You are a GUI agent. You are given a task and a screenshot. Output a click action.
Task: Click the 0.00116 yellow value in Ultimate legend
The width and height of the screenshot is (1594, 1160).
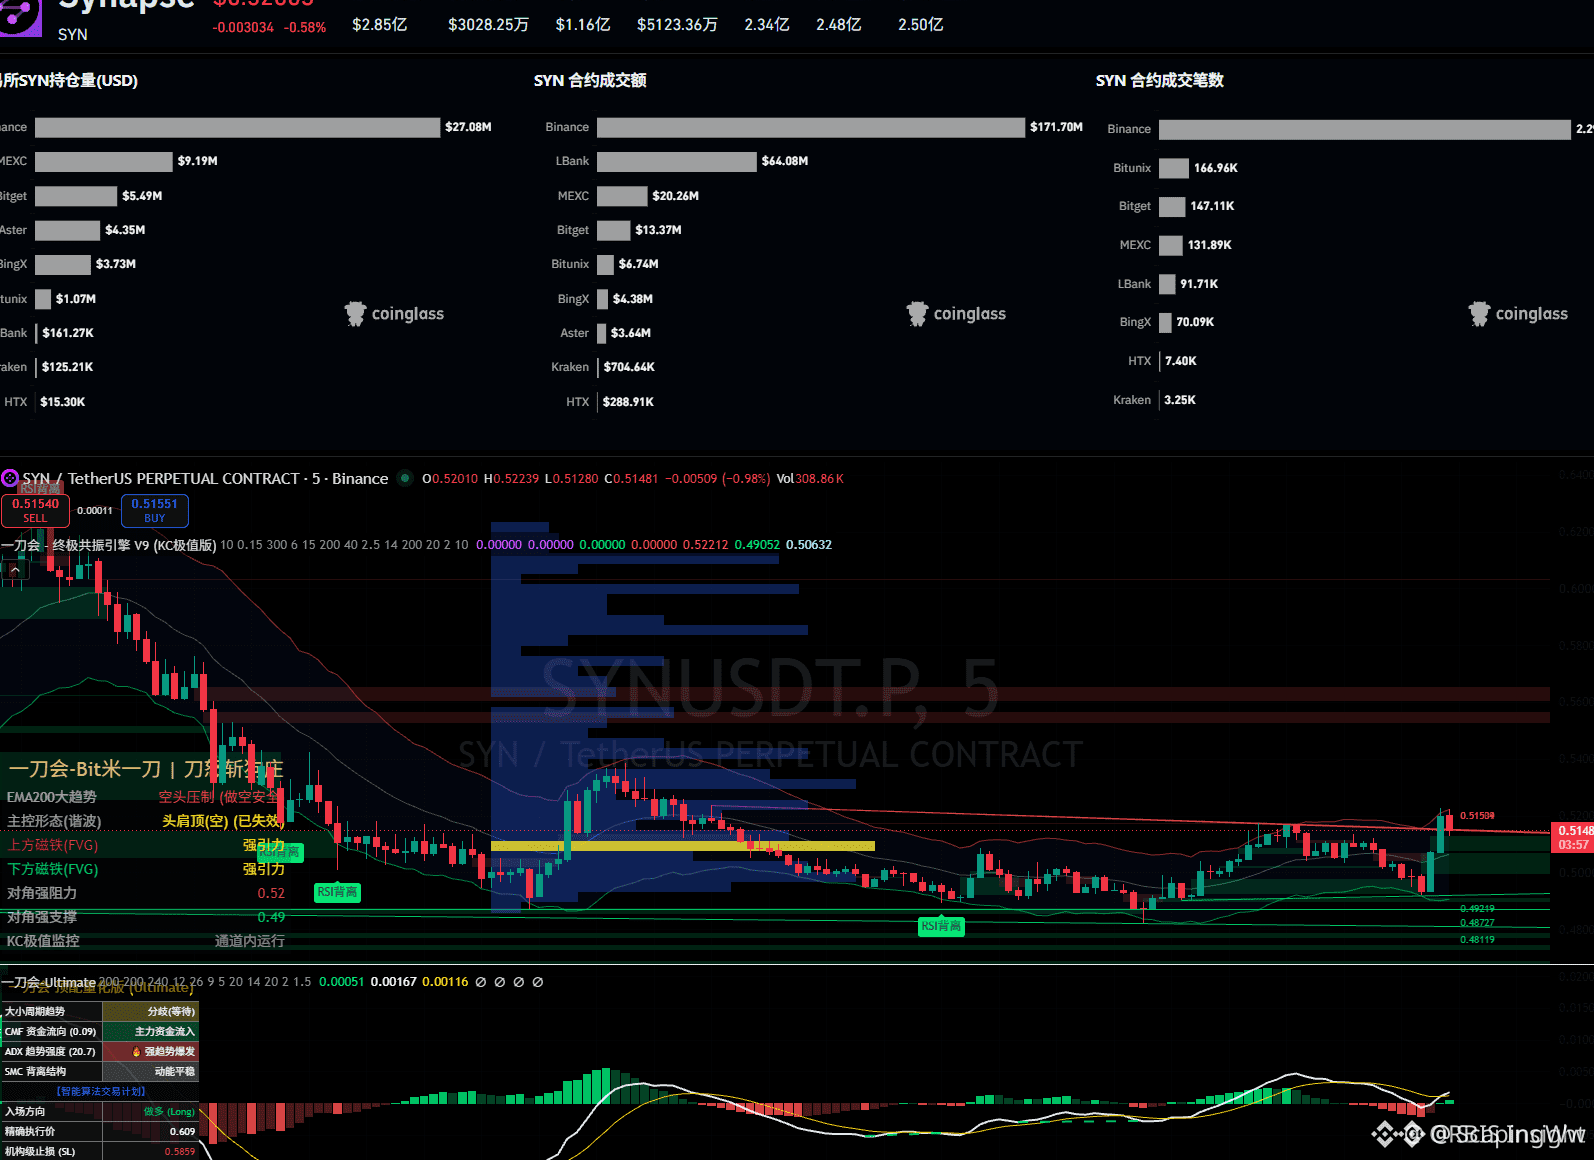(445, 982)
